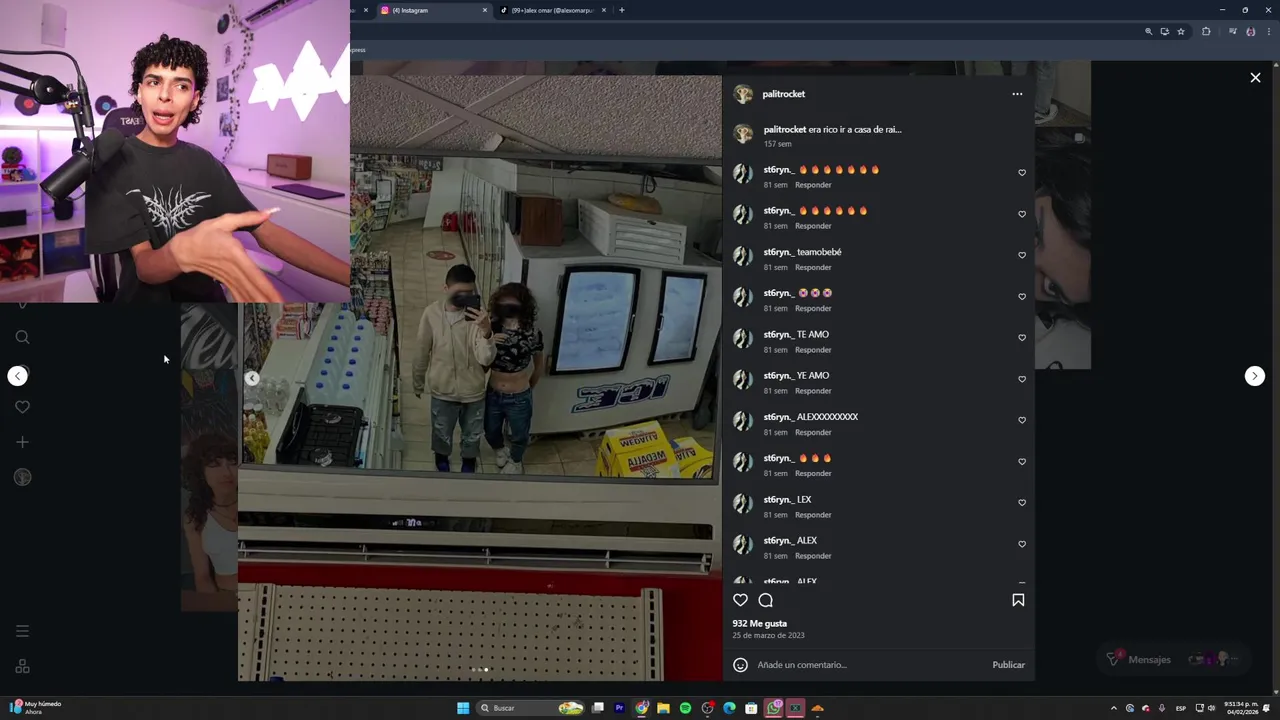Go to the previous post with left arrow

click(x=18, y=376)
